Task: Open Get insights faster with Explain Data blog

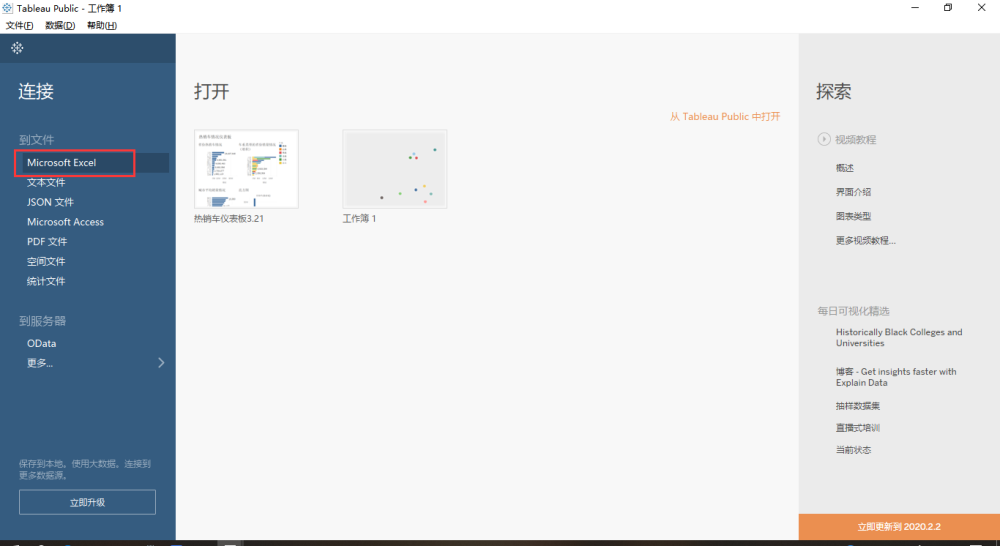Action: [896, 377]
